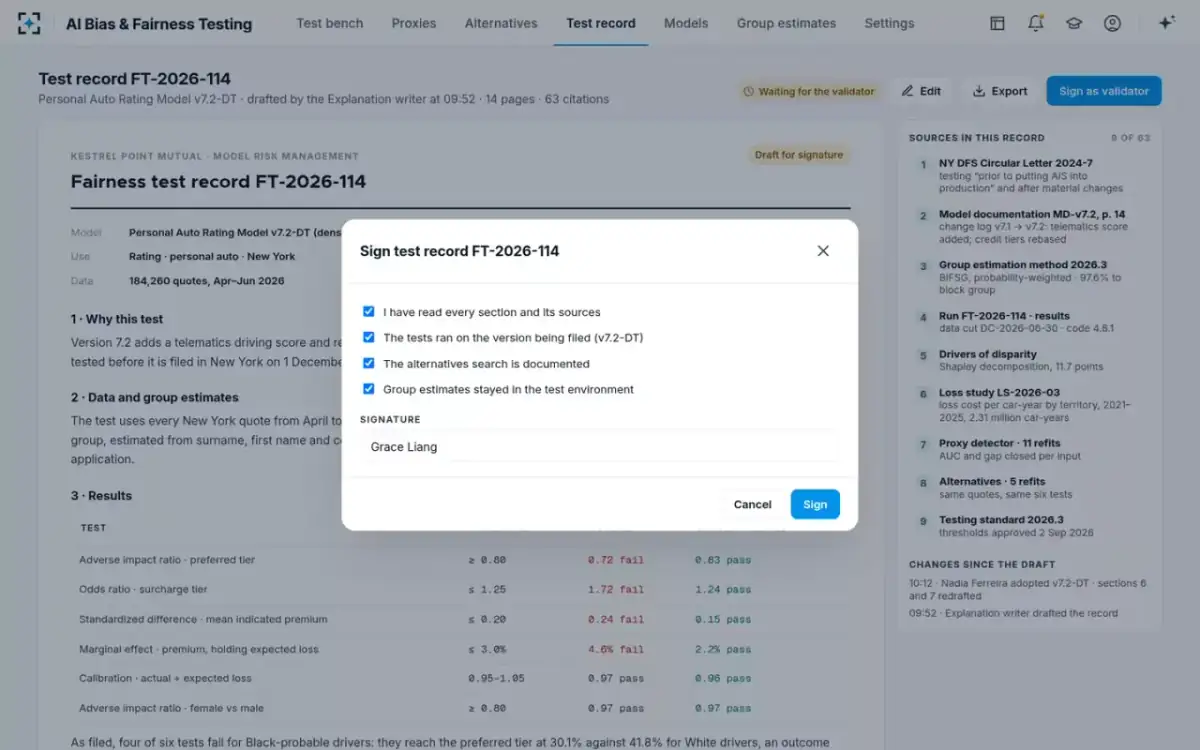Open source Alternatives 5 refits
The width and height of the screenshot is (1200, 750).
pyautogui.click(x=1029, y=488)
